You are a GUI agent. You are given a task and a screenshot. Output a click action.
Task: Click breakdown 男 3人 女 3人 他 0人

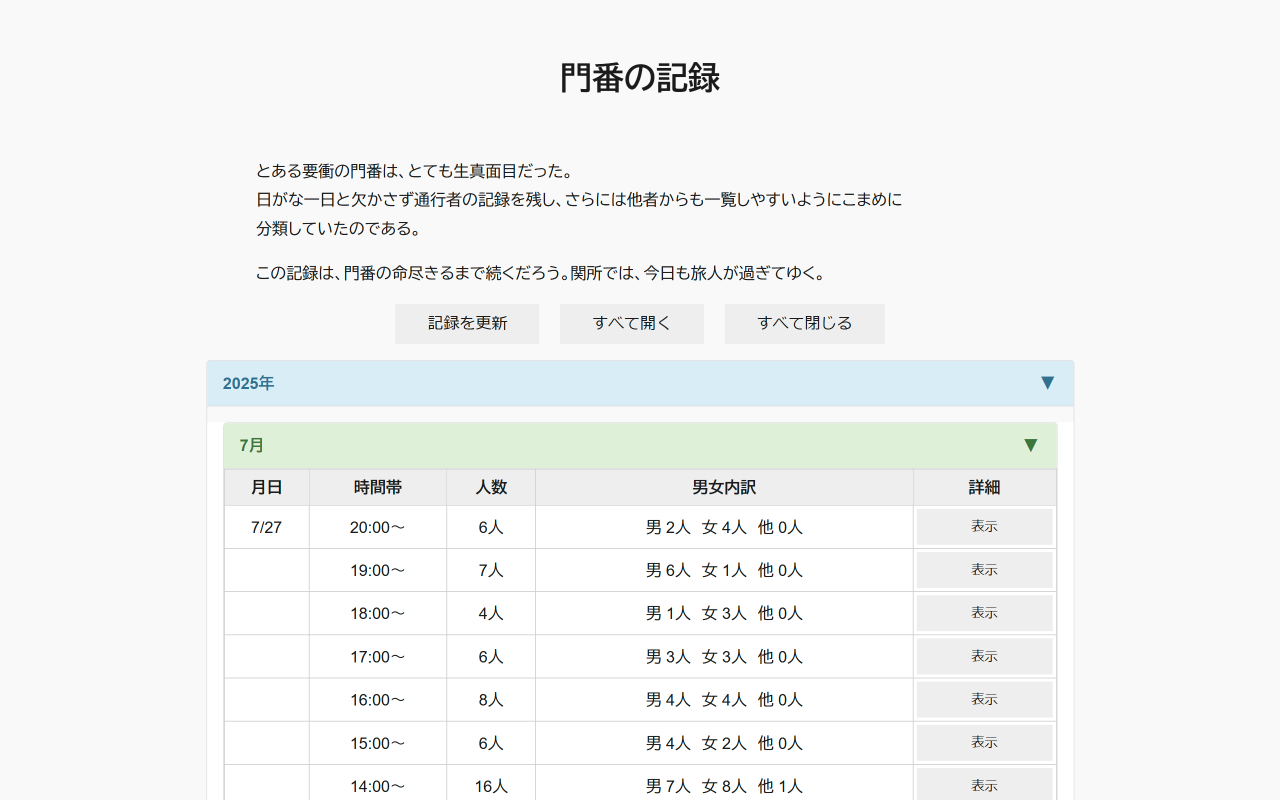click(x=724, y=657)
